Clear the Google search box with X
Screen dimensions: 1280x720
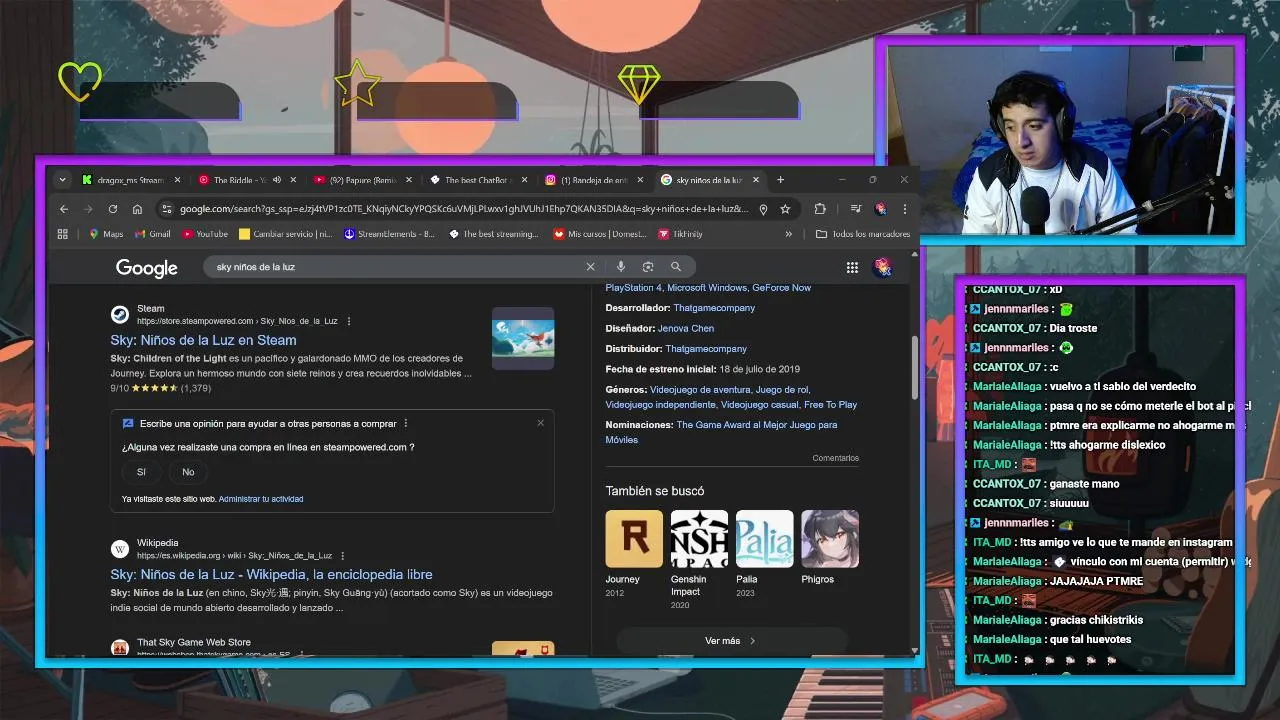tap(590, 267)
